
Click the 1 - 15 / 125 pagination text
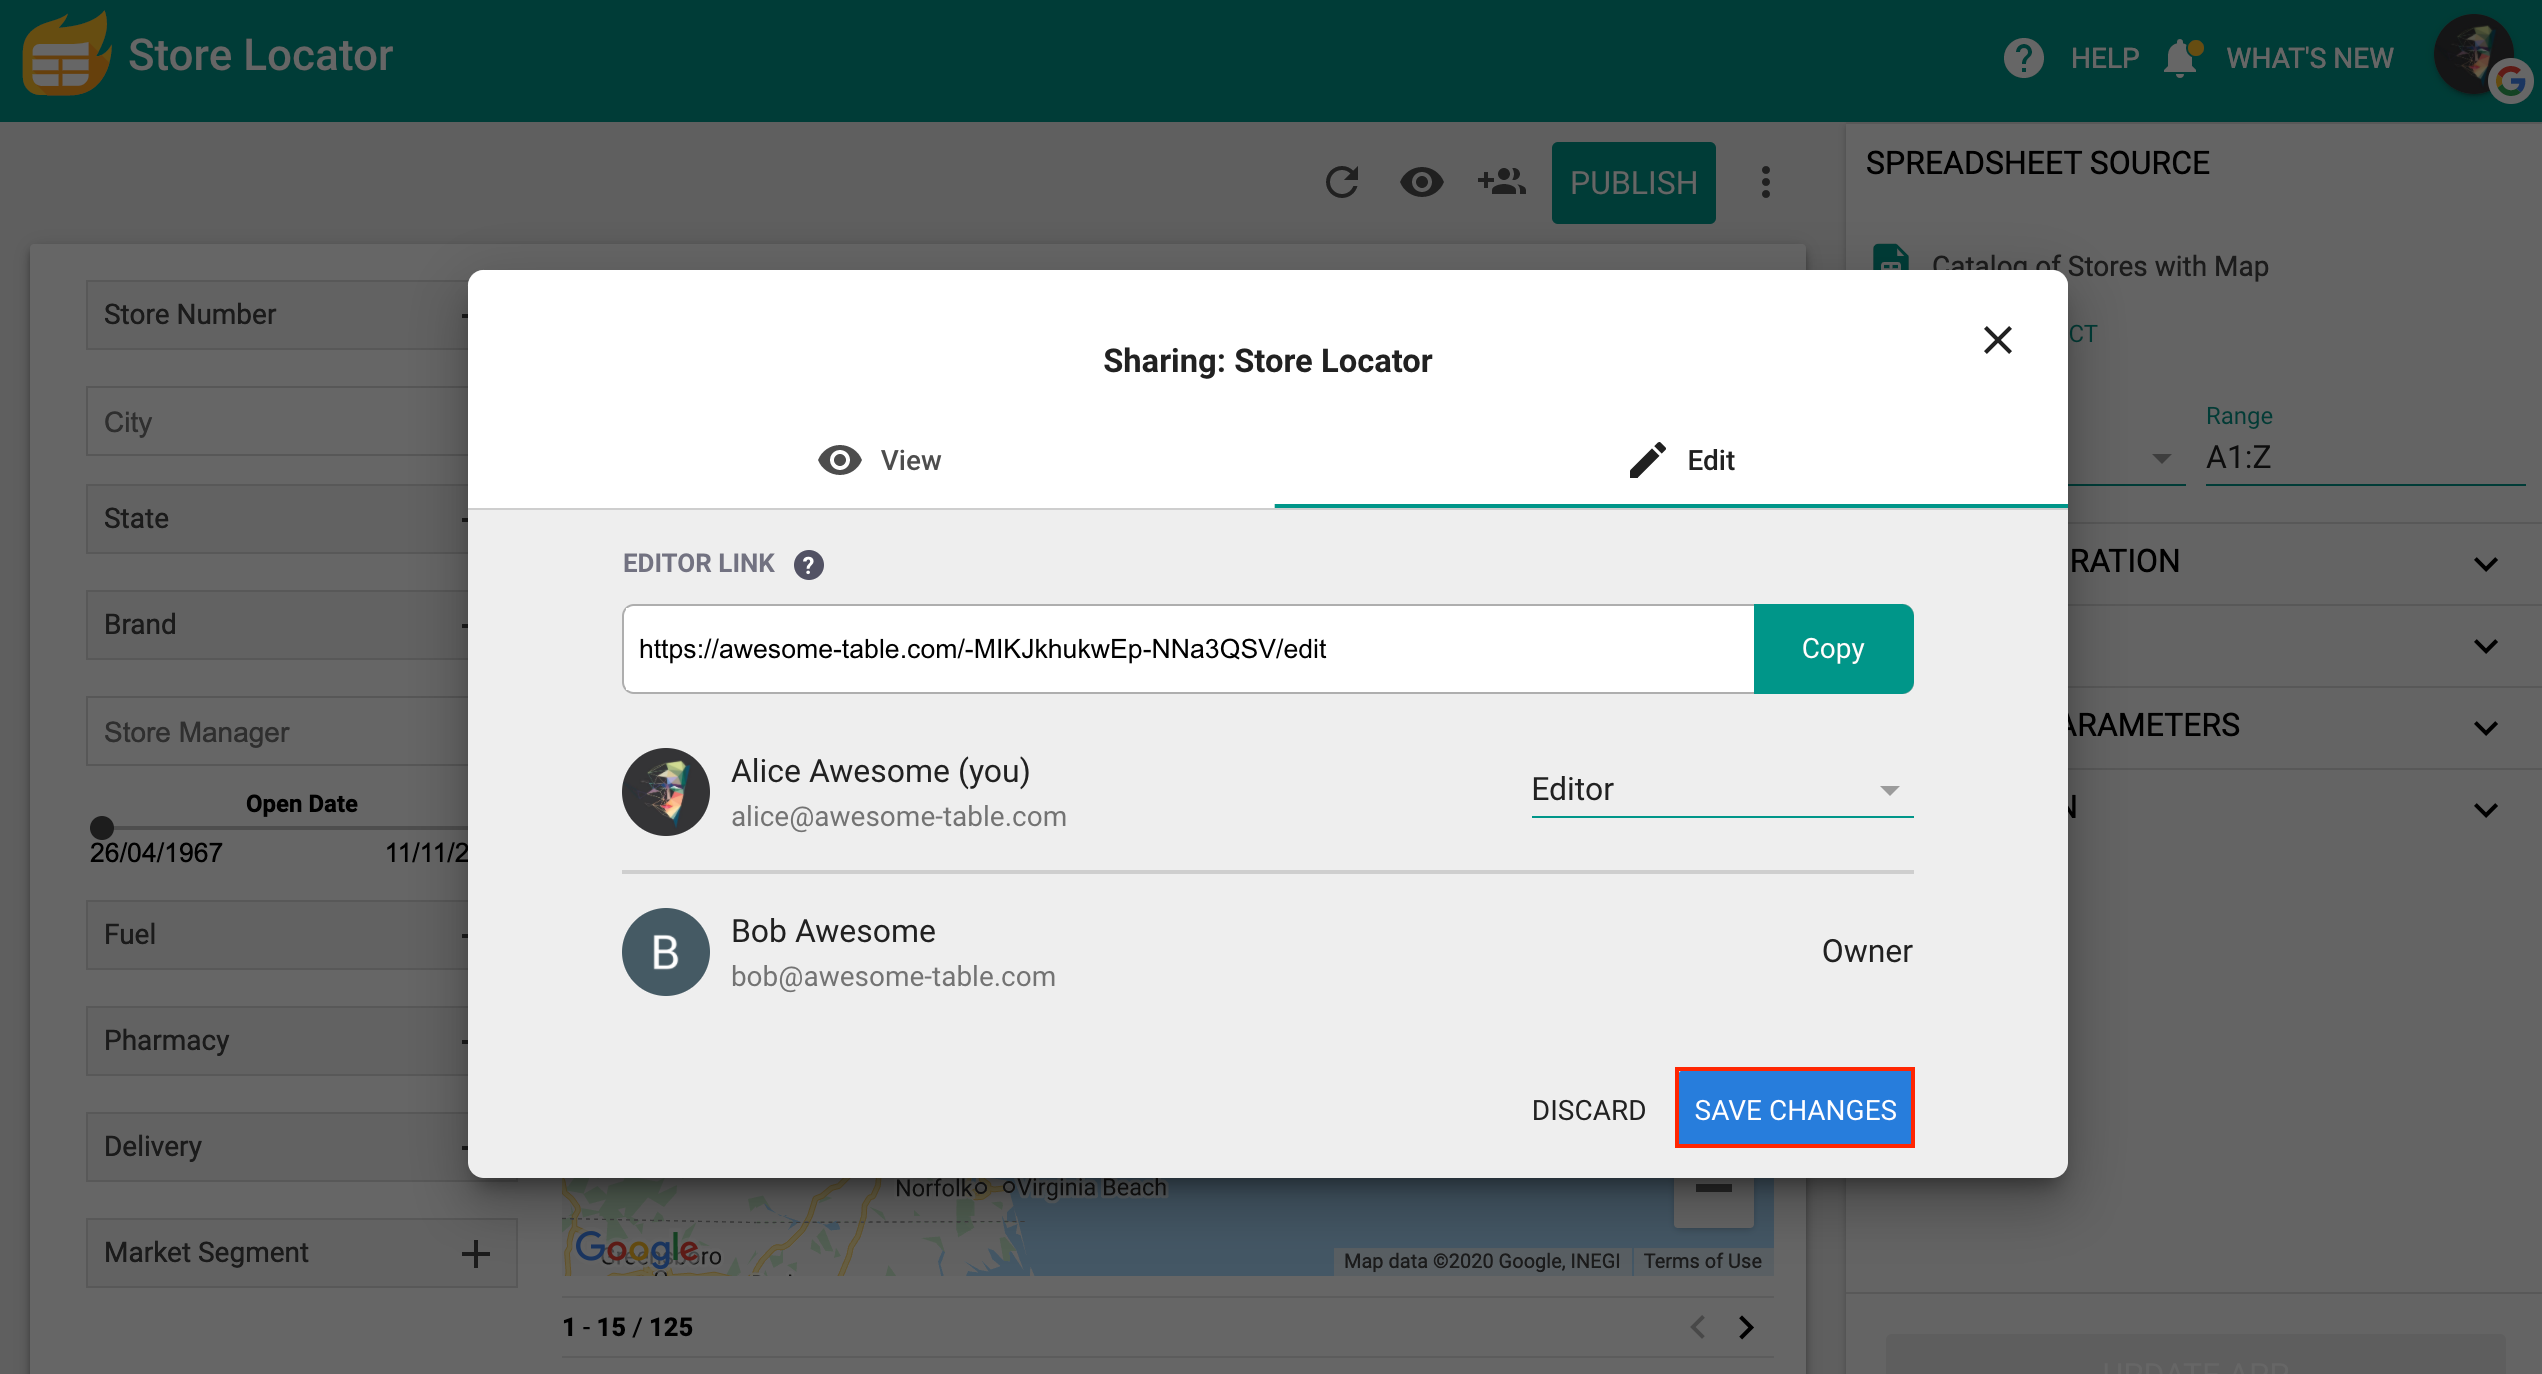627,1327
